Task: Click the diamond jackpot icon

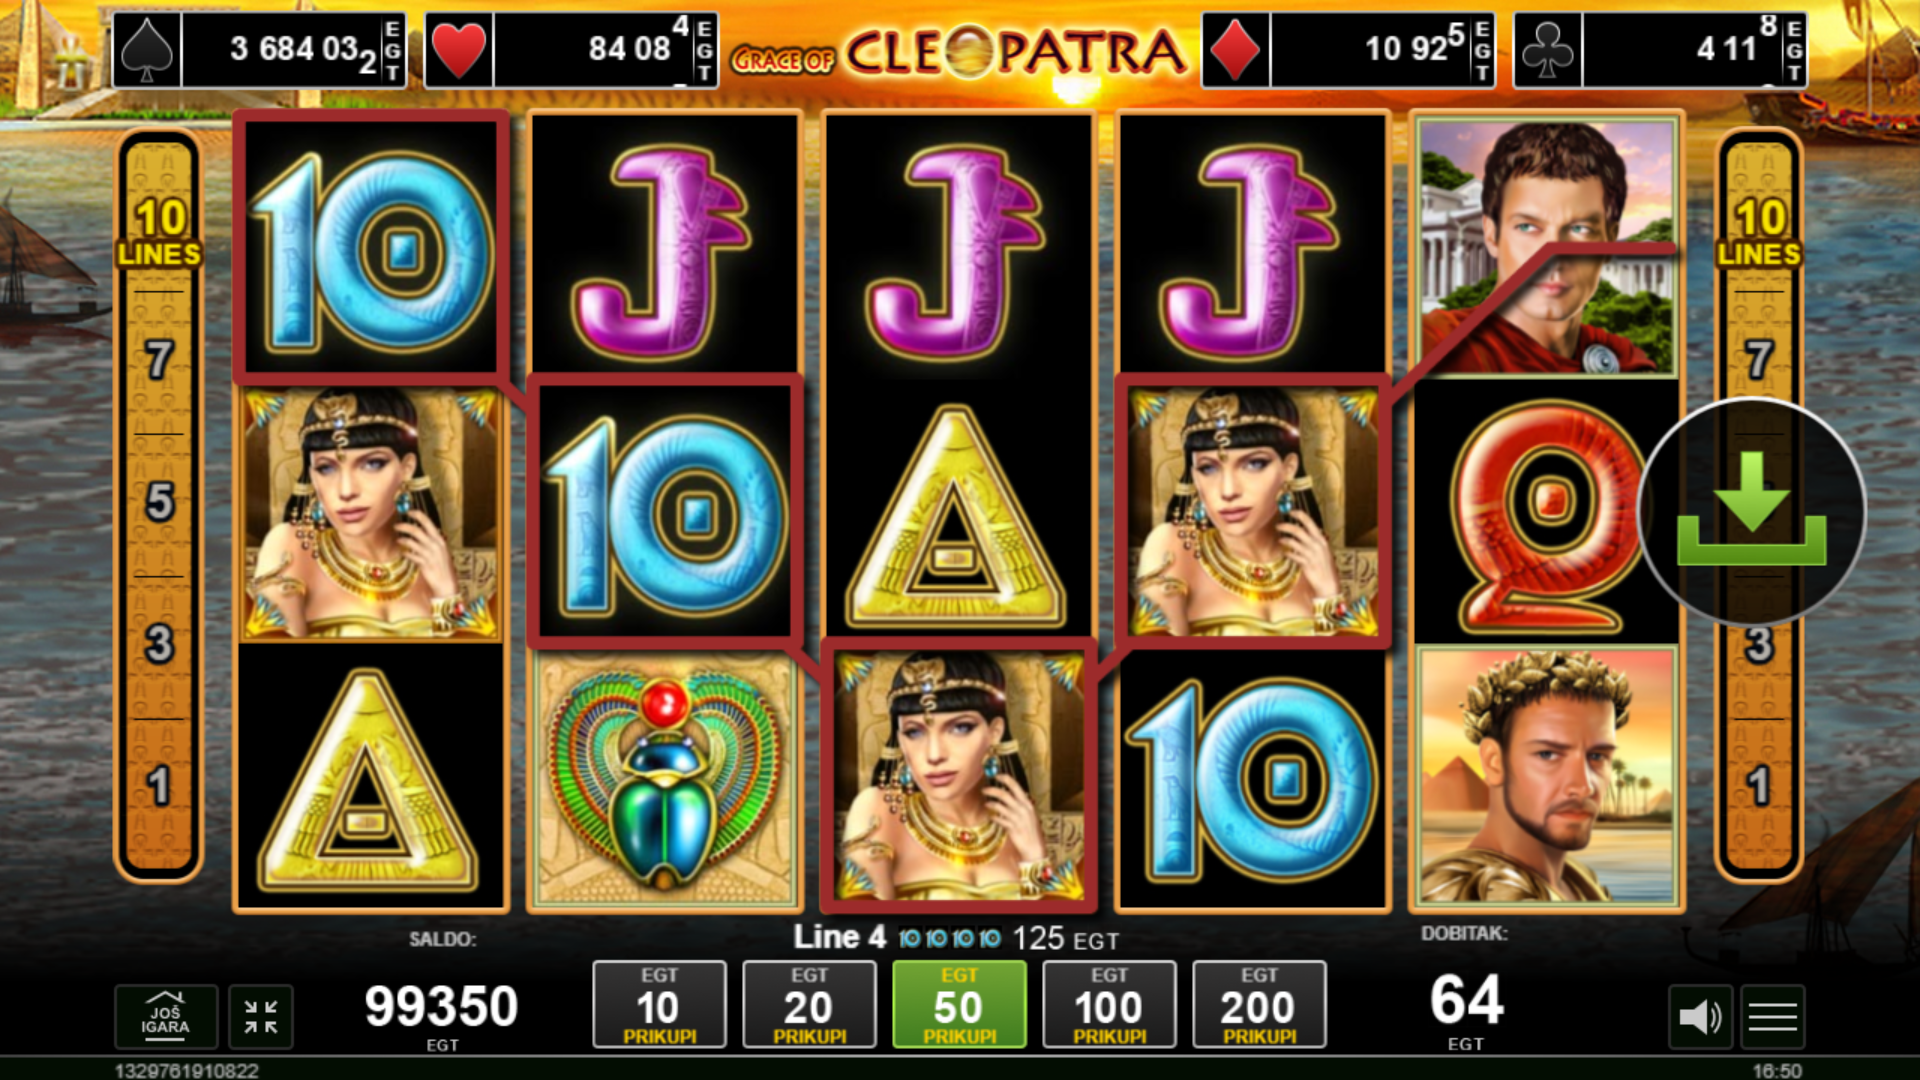Action: [x=1236, y=50]
